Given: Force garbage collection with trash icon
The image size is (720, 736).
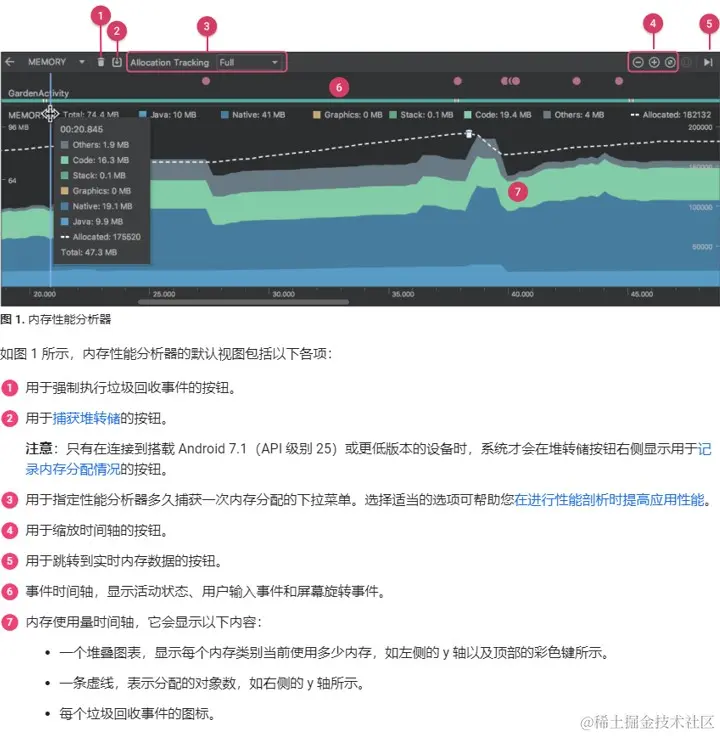Looking at the screenshot, I should (x=101, y=62).
